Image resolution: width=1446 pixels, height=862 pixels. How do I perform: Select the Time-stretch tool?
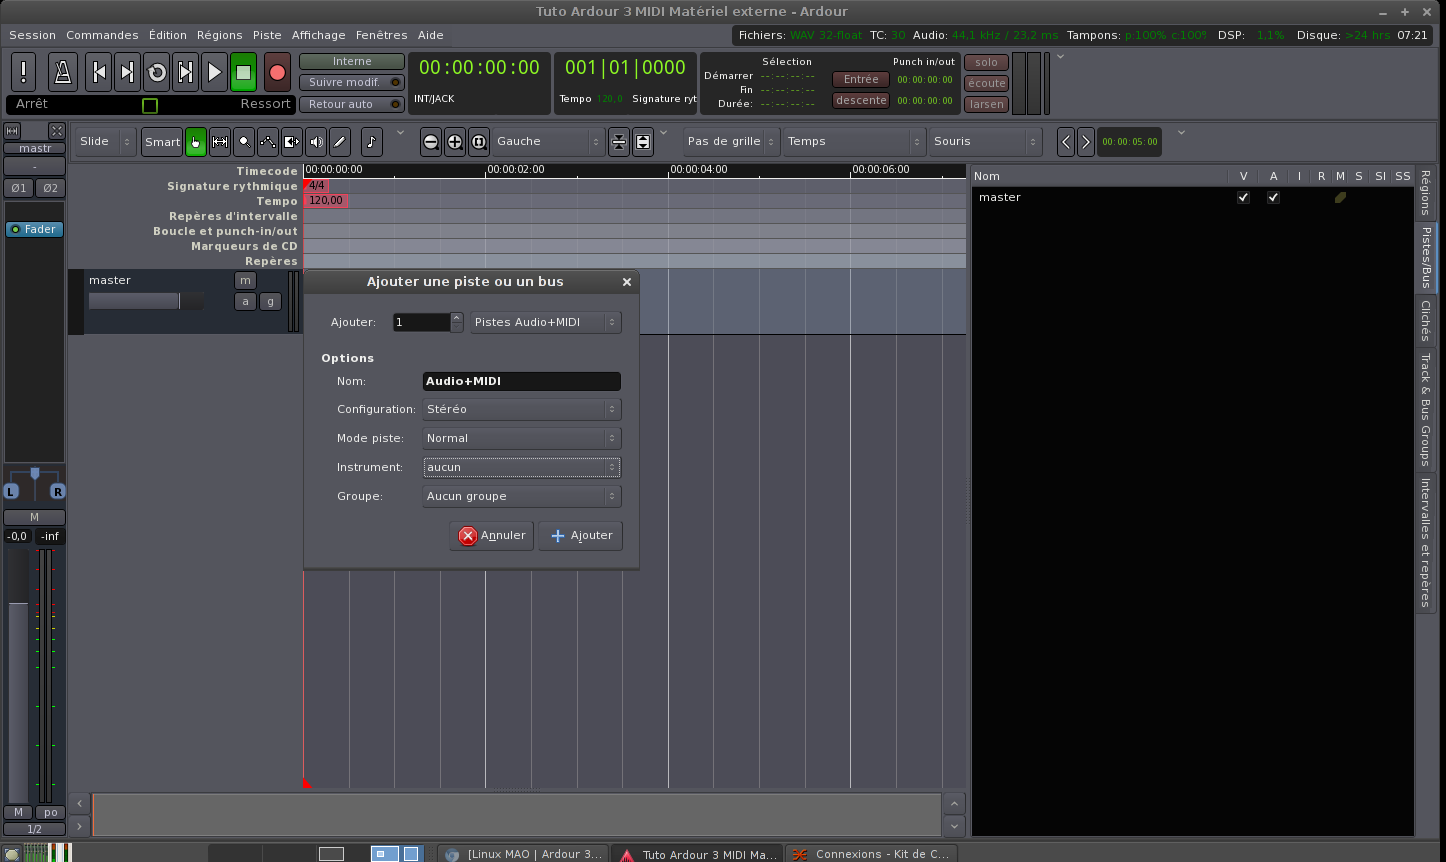(292, 142)
